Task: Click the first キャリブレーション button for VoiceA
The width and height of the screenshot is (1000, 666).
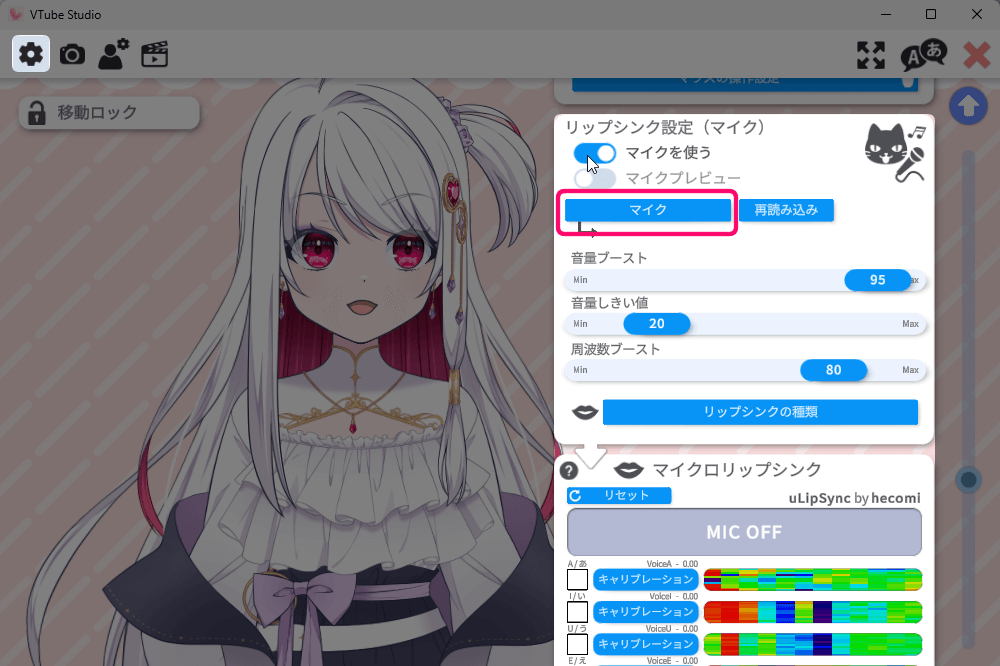Action: [x=645, y=579]
